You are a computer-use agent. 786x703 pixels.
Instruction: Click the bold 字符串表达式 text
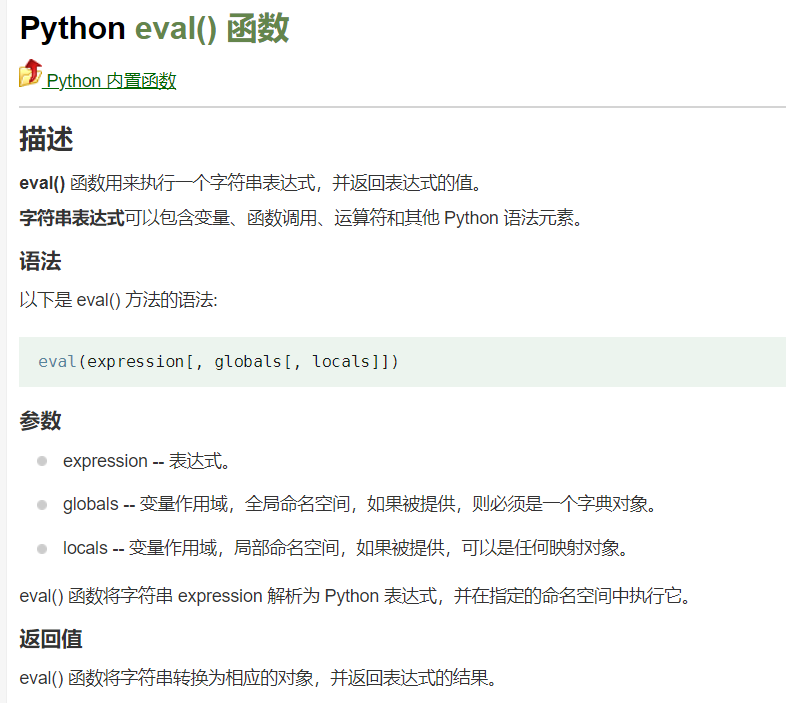pyautogui.click(x=72, y=217)
